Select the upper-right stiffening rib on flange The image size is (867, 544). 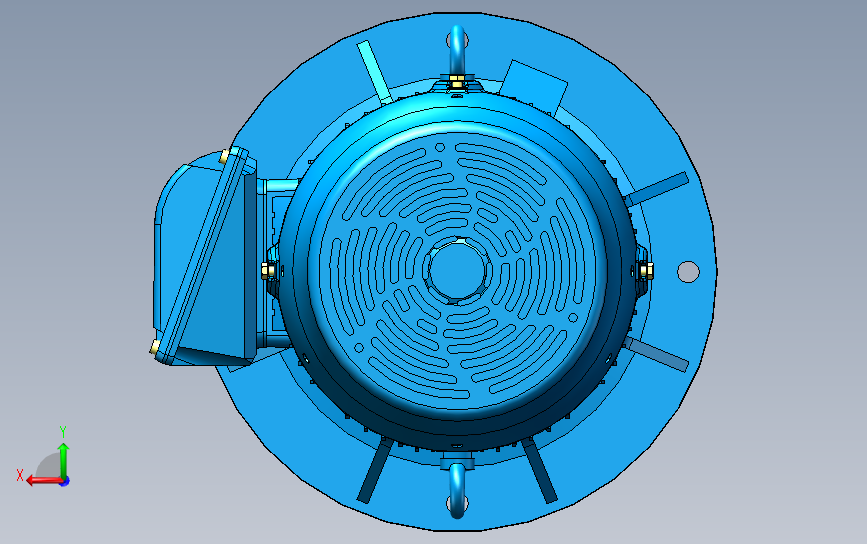pyautogui.click(x=657, y=189)
